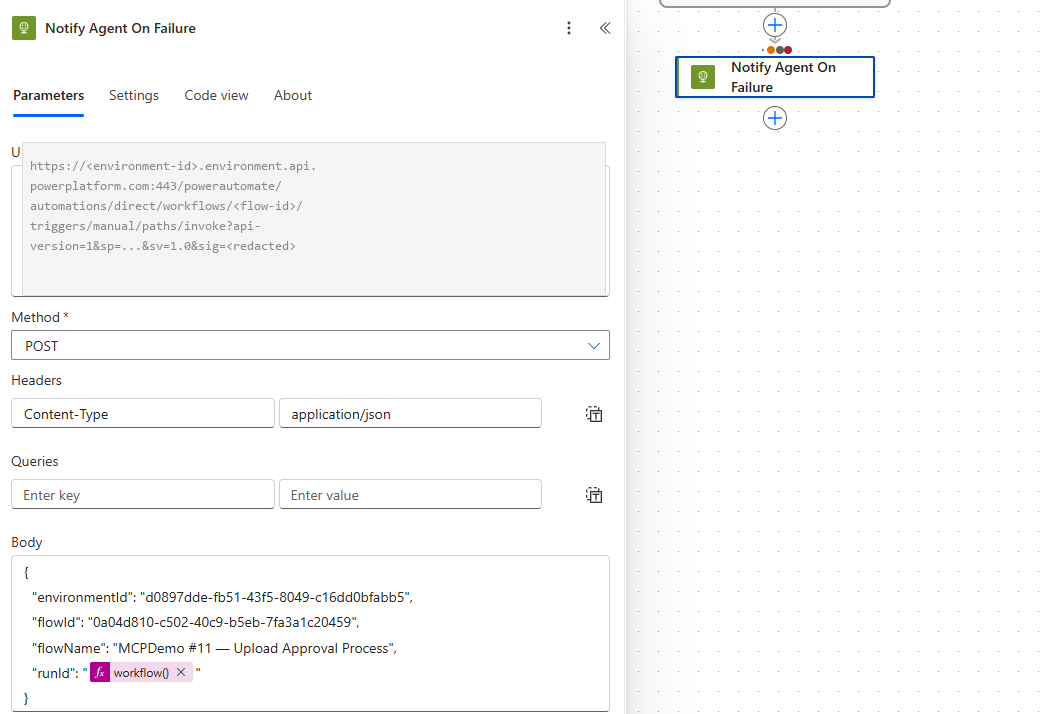This screenshot has height=714, width=1045.
Task: Open the three-dot more actions menu
Action: pos(569,28)
